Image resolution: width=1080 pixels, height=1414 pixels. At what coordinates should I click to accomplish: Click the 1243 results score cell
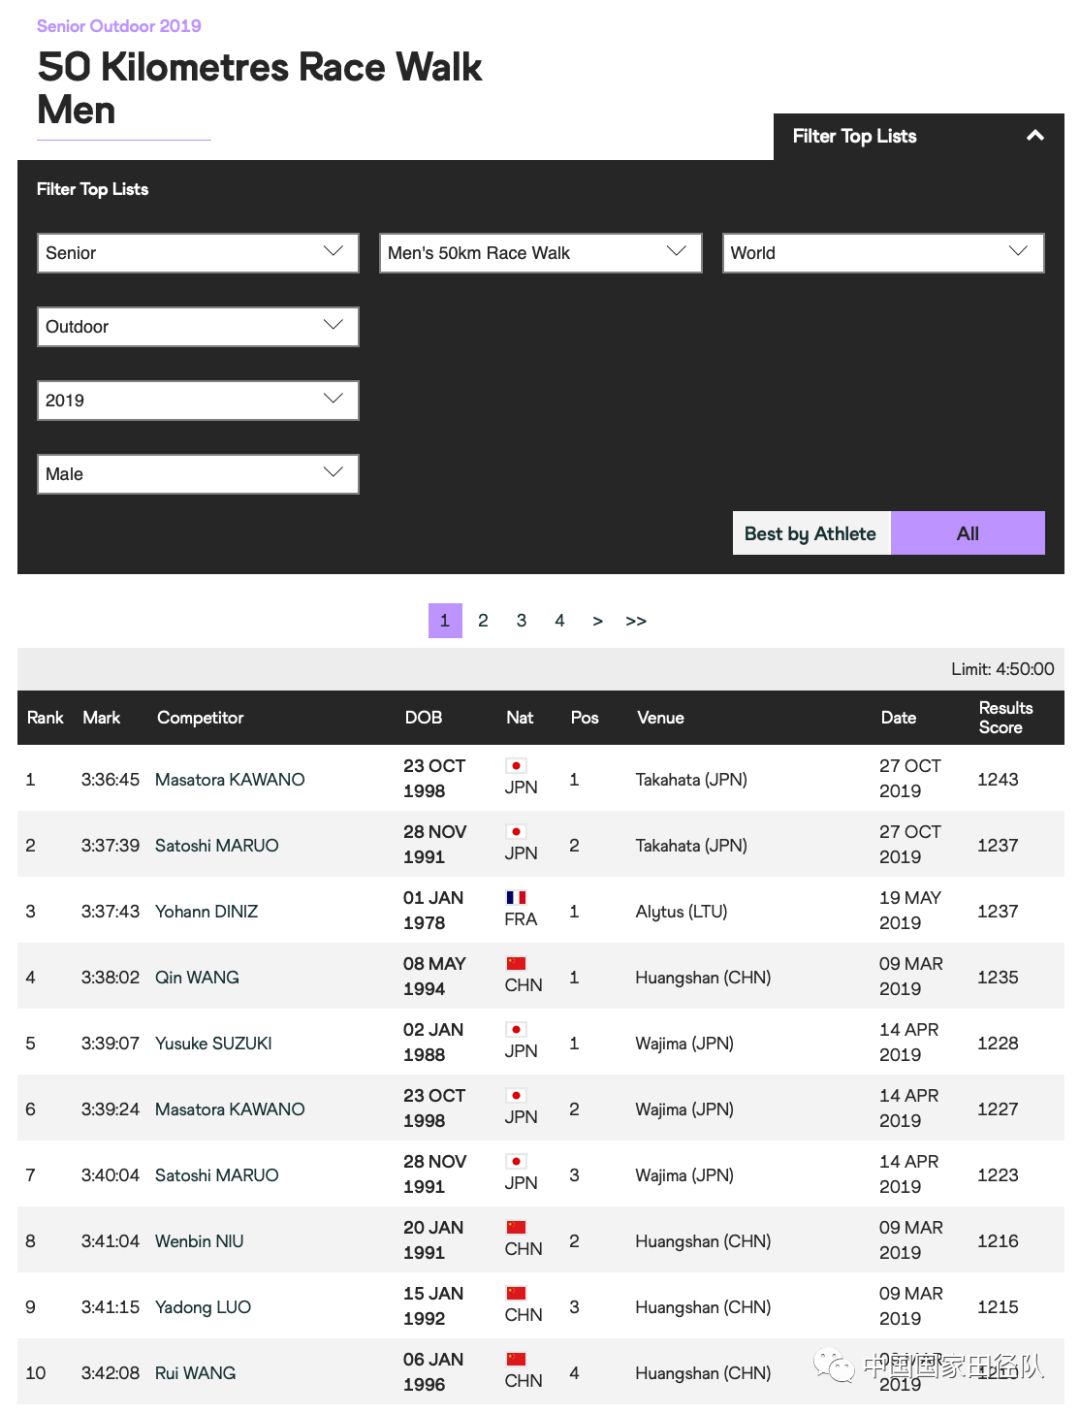[997, 779]
